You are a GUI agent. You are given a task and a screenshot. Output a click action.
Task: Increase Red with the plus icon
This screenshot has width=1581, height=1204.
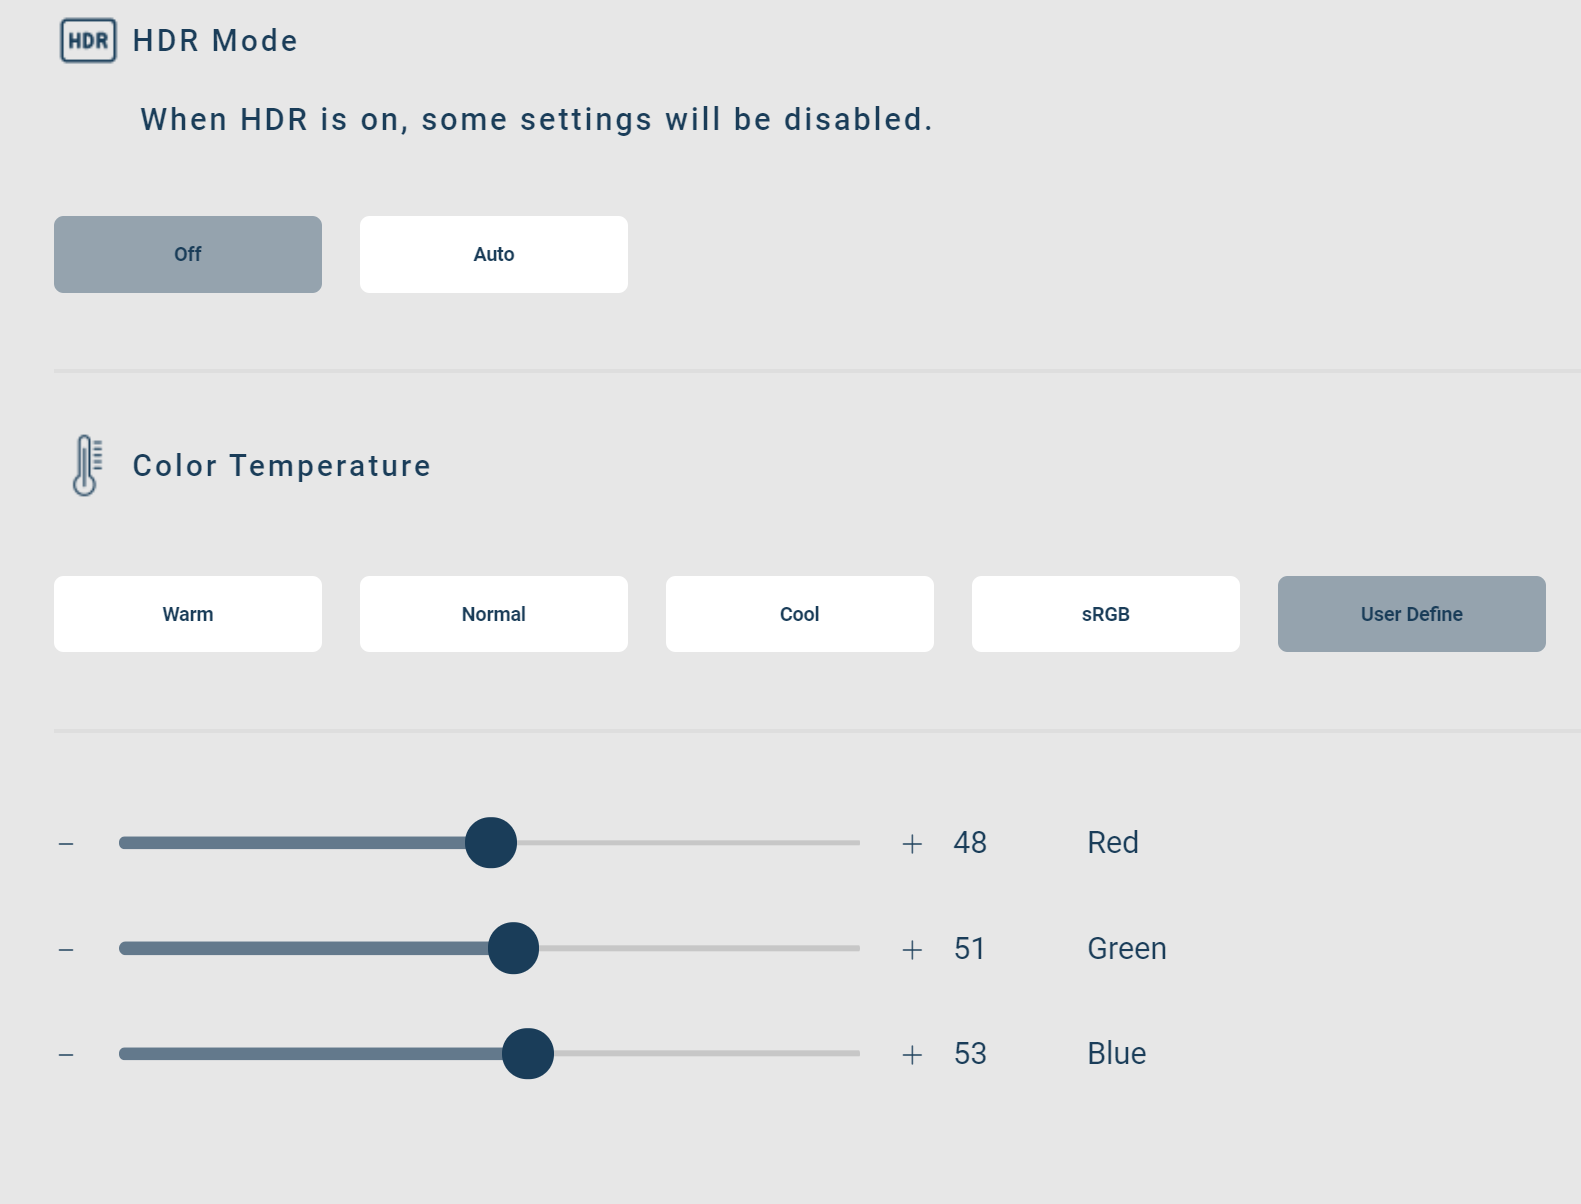pos(912,844)
